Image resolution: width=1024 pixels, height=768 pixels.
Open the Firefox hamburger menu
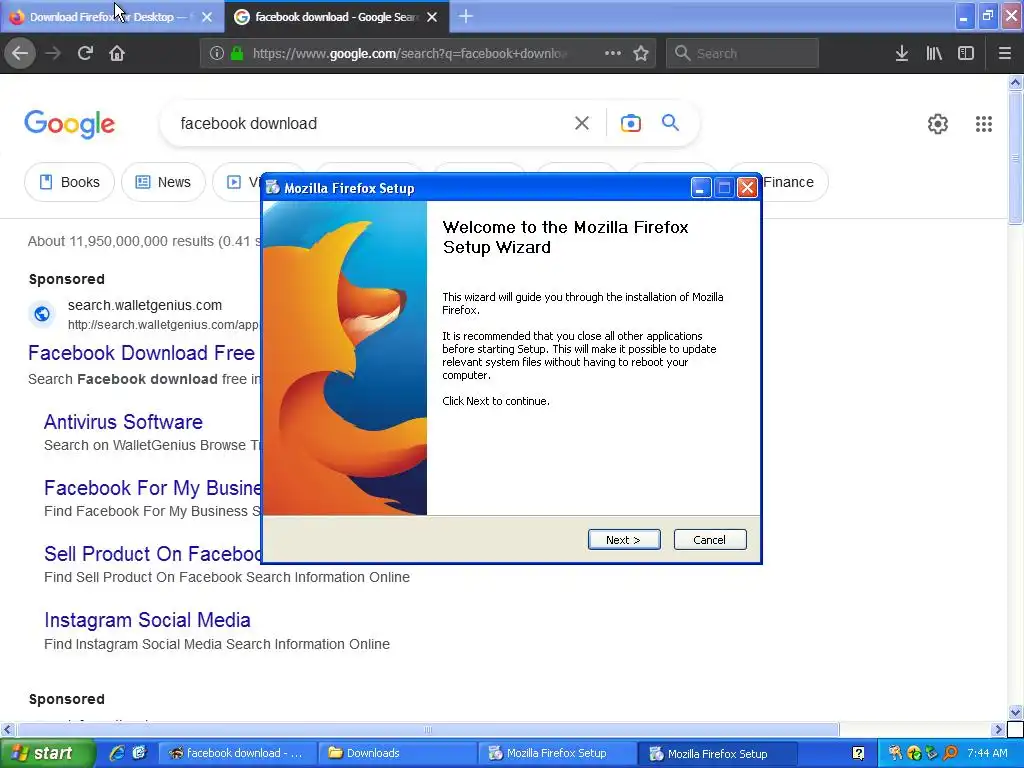[1004, 54]
